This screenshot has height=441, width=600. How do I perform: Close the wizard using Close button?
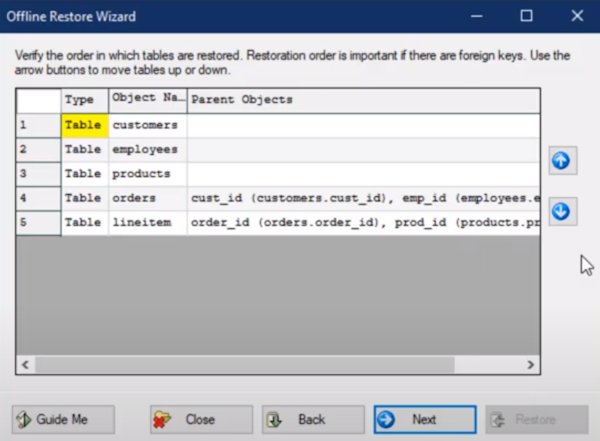pos(201,420)
